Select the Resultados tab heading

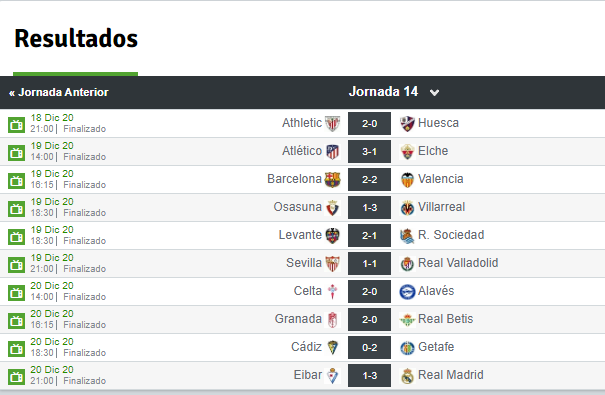point(76,39)
